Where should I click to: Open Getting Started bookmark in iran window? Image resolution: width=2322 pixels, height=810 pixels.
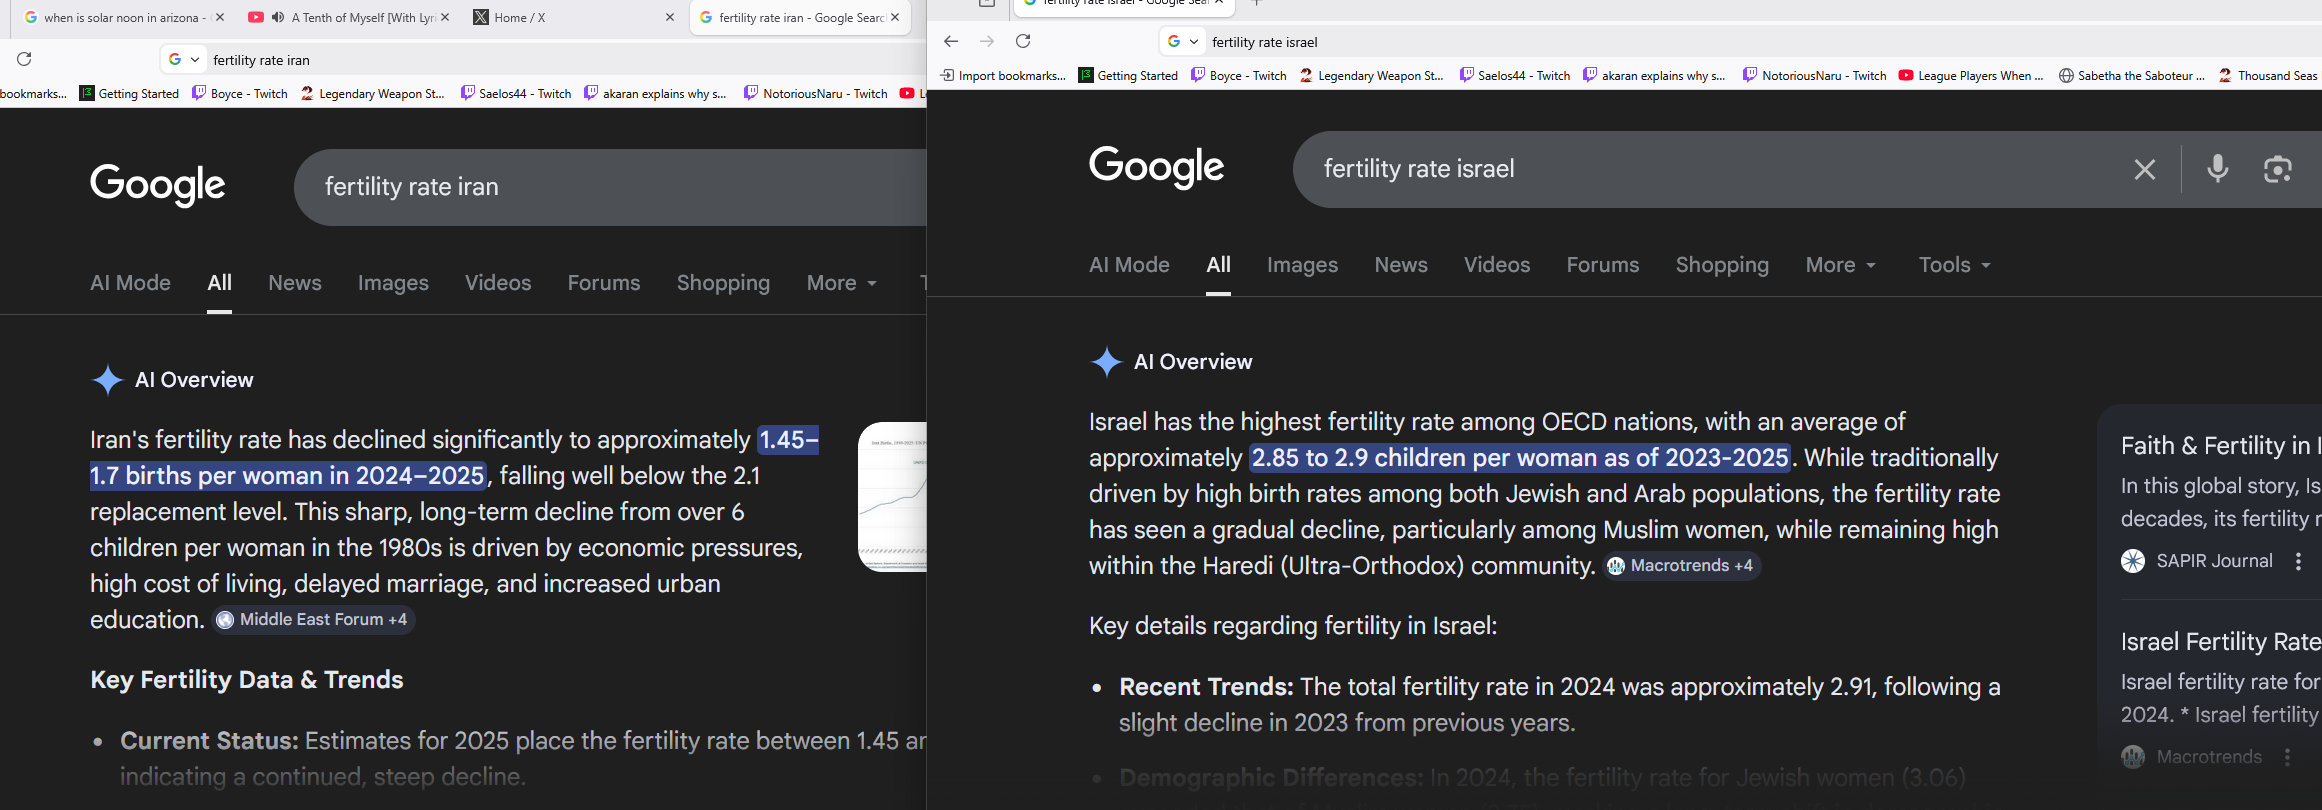(x=129, y=94)
